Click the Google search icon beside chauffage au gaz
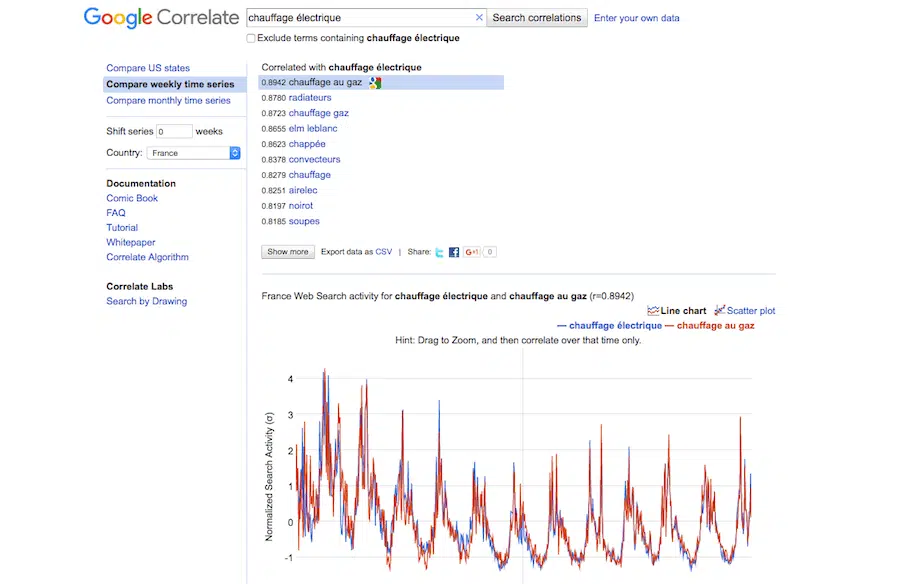The height and width of the screenshot is (584, 900). 374,83
